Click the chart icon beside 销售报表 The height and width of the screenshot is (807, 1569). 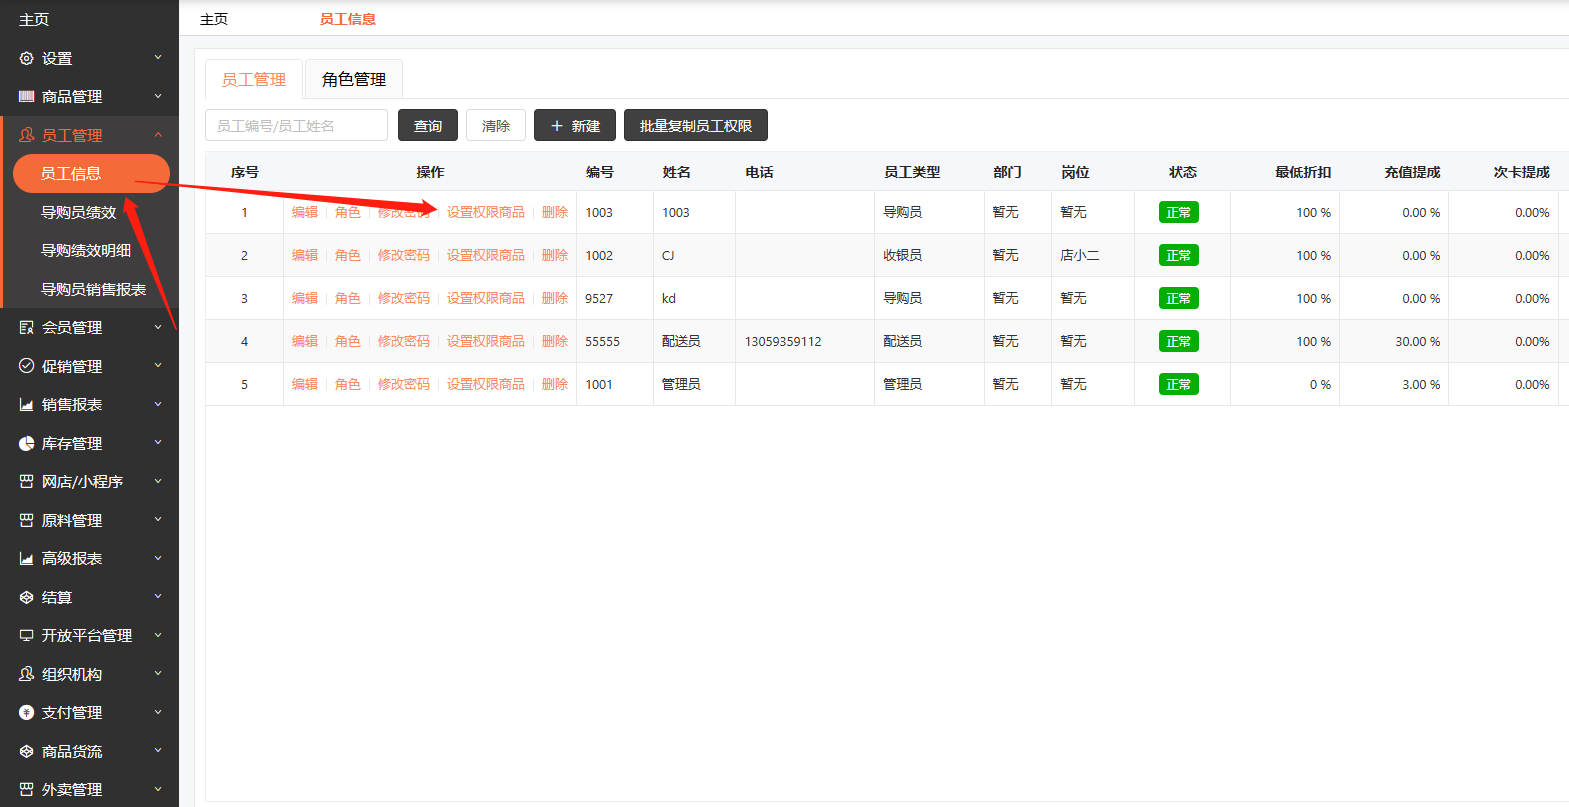(x=27, y=405)
